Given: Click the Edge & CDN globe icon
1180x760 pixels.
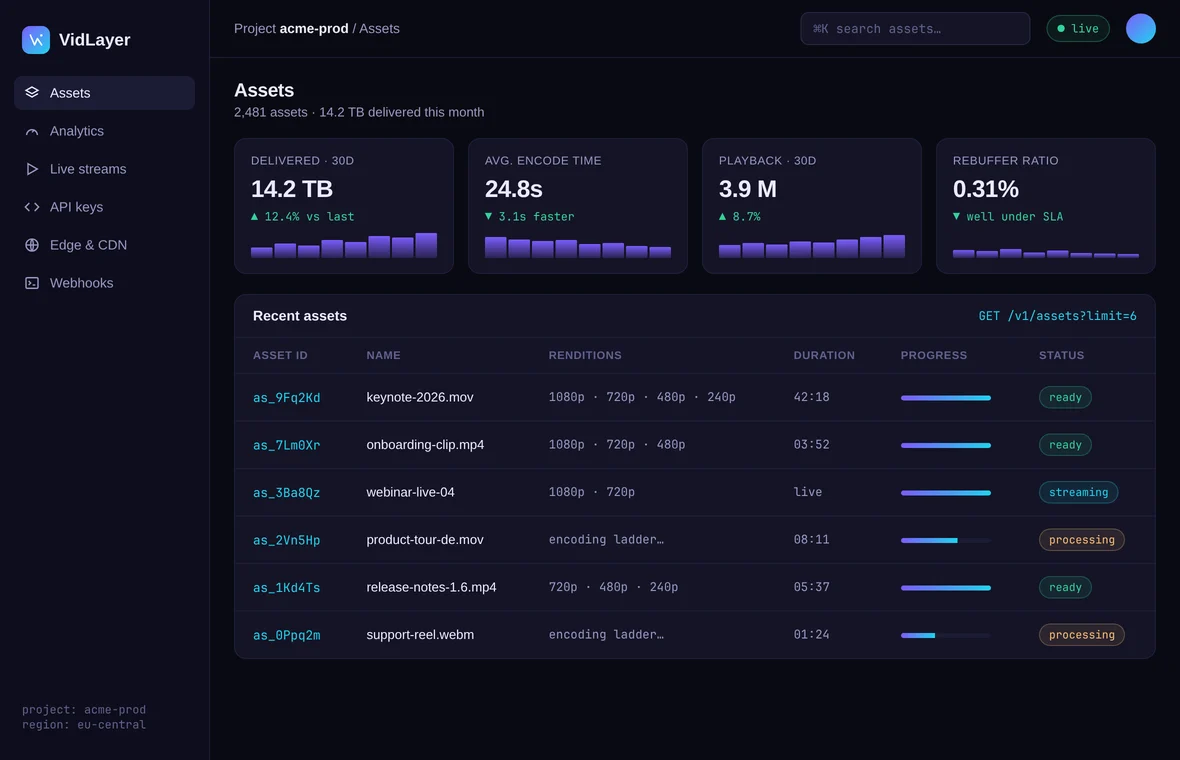Looking at the screenshot, I should click(32, 245).
